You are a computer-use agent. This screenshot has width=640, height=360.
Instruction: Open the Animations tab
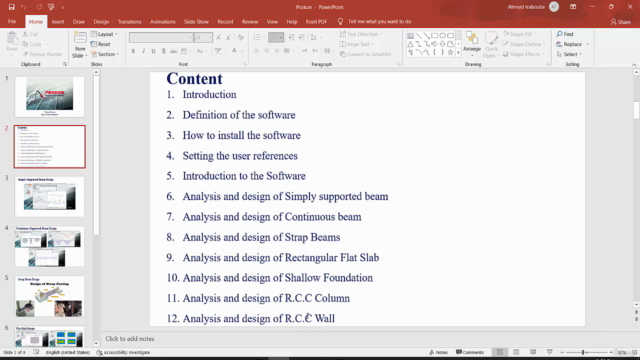[x=162, y=22]
